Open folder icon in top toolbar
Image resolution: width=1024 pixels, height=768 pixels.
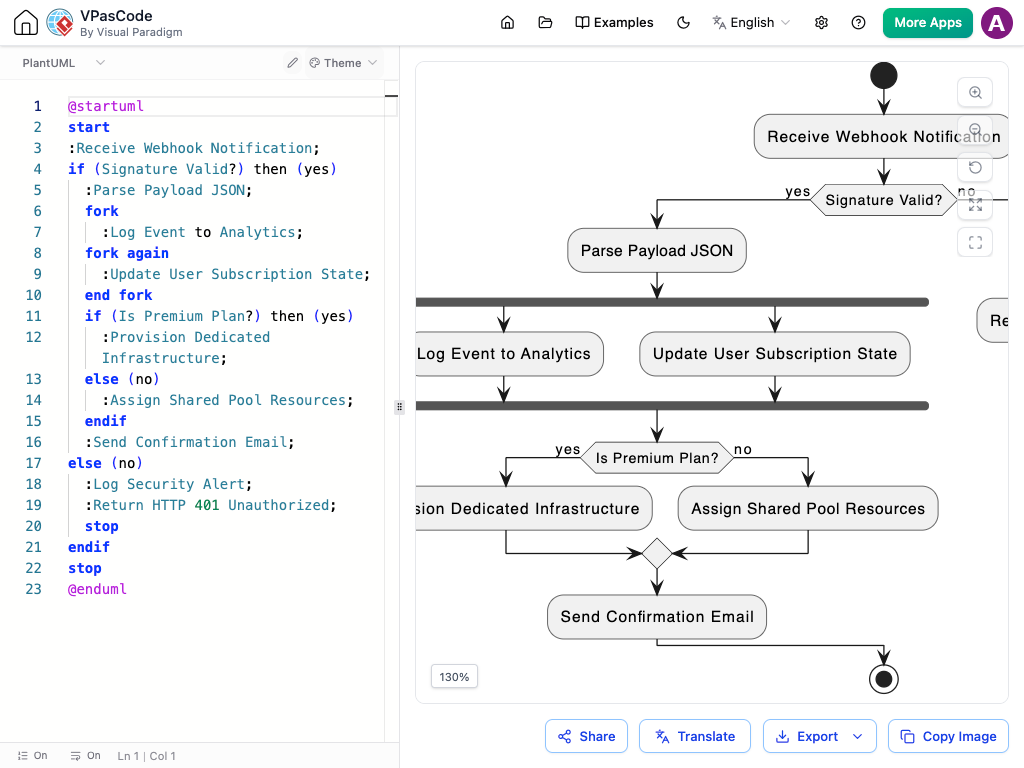coord(545,23)
